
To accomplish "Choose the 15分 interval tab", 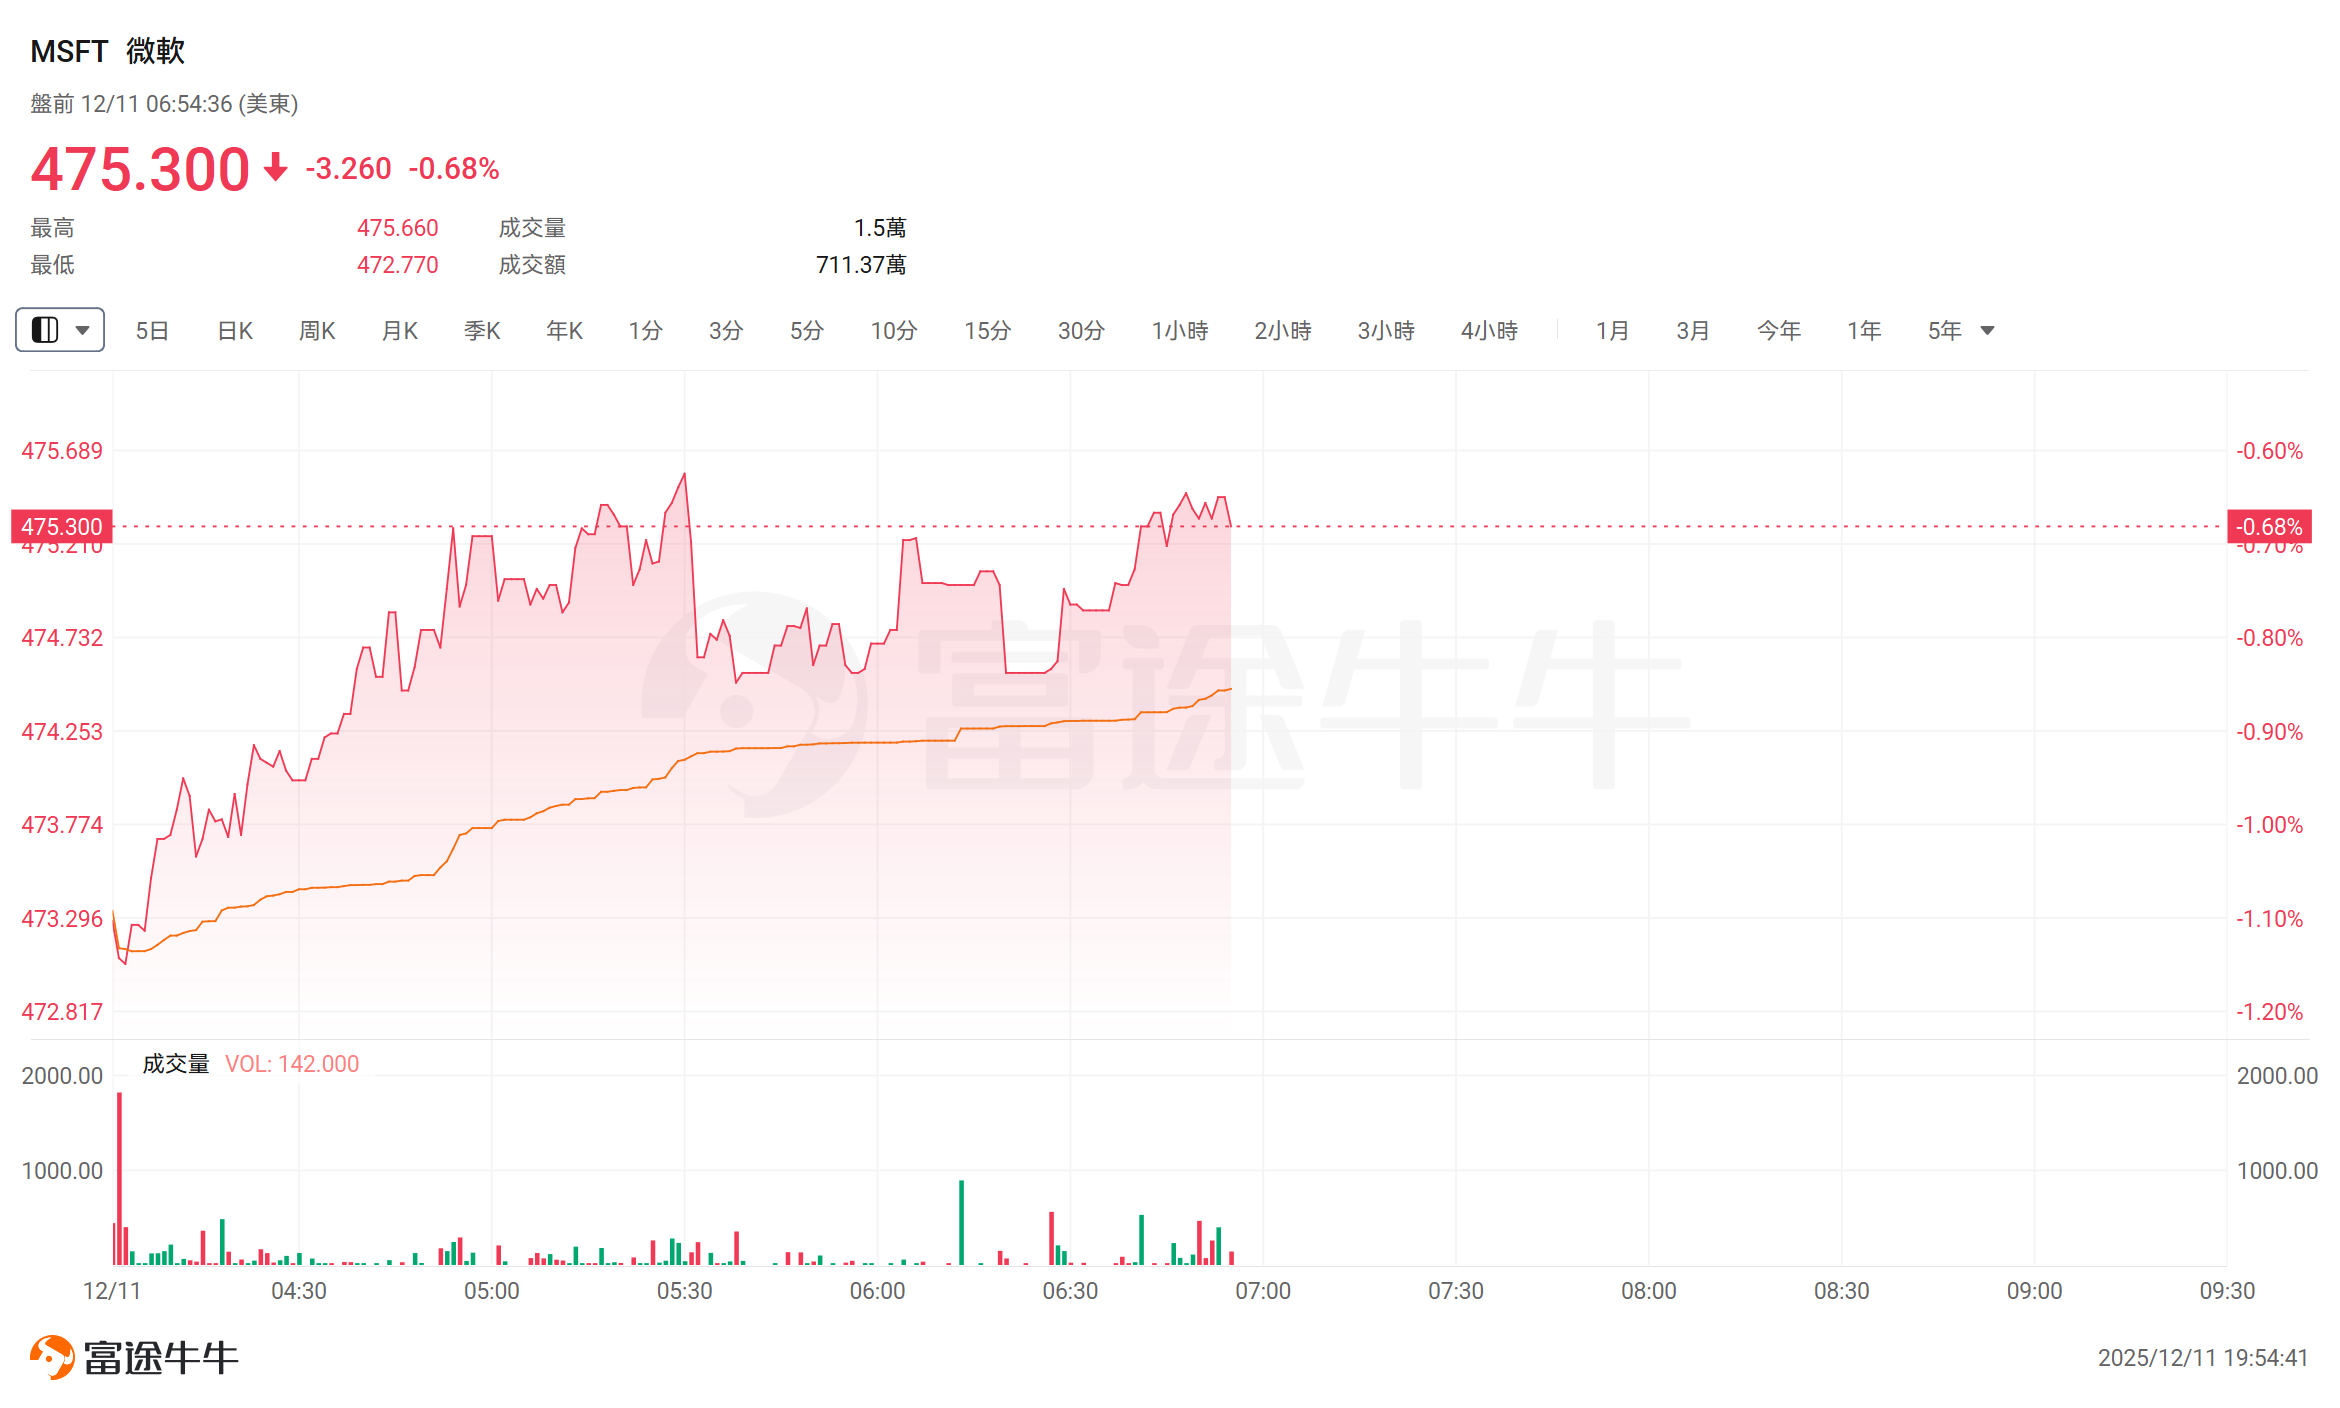I will (x=987, y=330).
